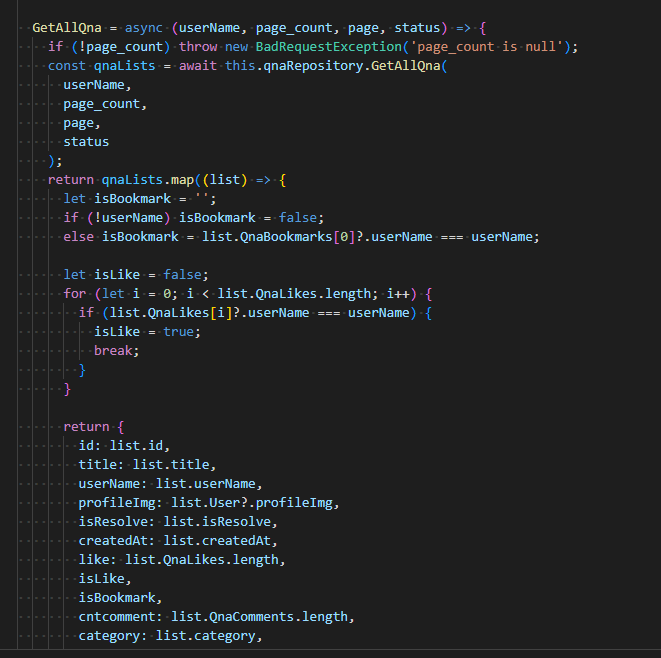Click the title: list.title property
This screenshot has width=661, height=658.
coord(147,465)
